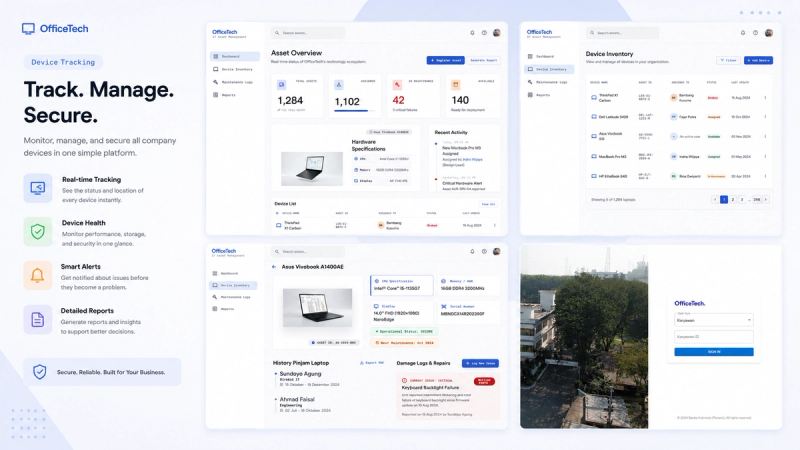
Task: Open the user avatar in Asset Overview panel
Action: coord(496,33)
